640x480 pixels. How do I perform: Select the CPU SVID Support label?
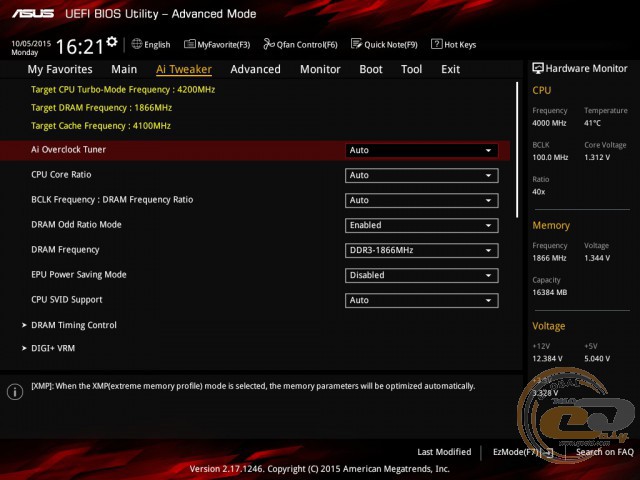point(67,300)
